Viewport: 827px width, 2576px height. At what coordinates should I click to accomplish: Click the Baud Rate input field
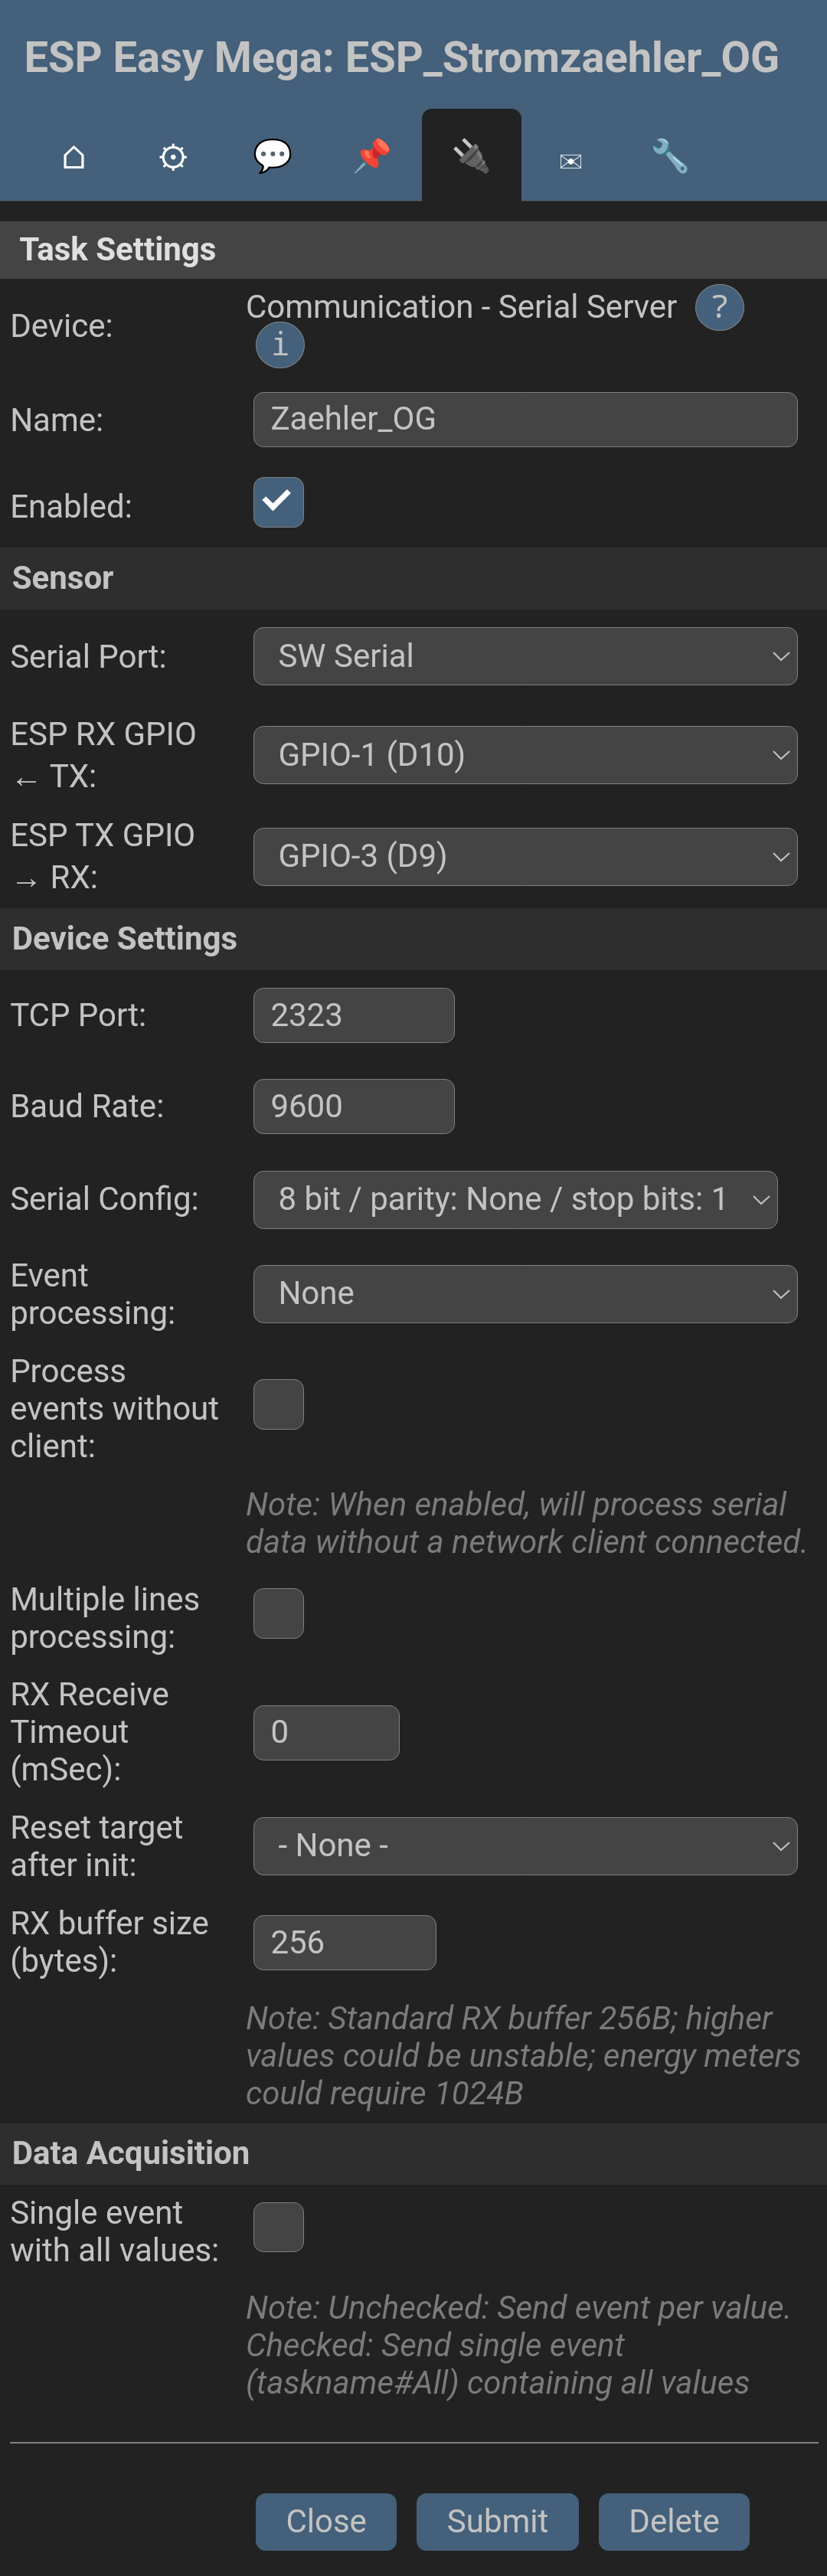(353, 1106)
